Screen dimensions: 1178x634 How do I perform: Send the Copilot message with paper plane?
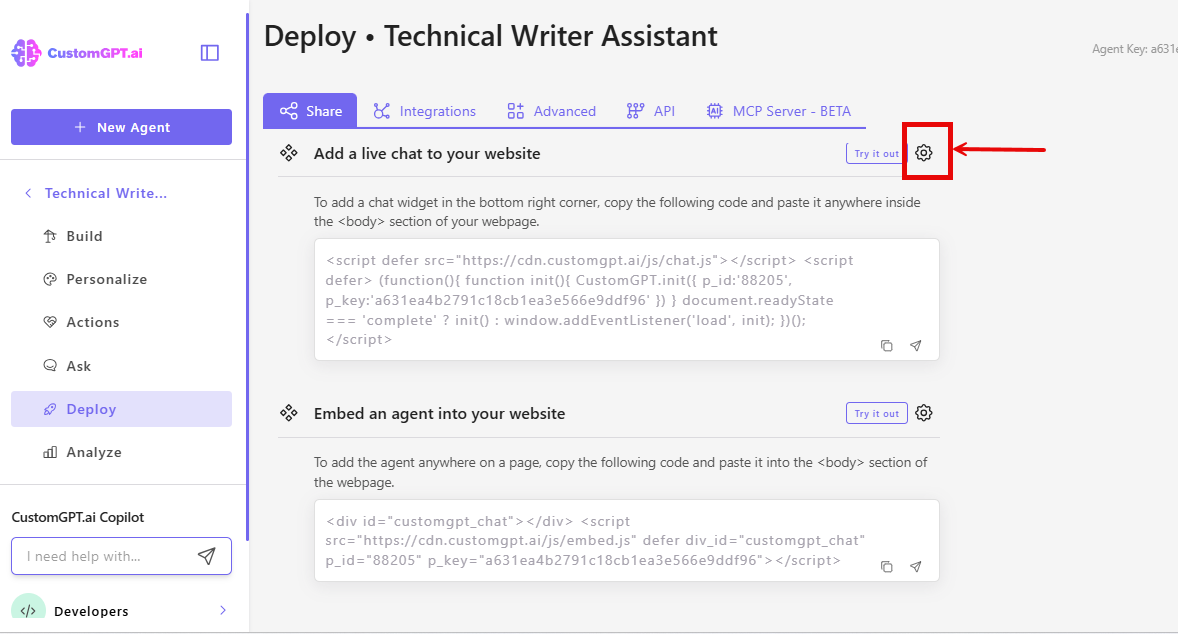[207, 556]
